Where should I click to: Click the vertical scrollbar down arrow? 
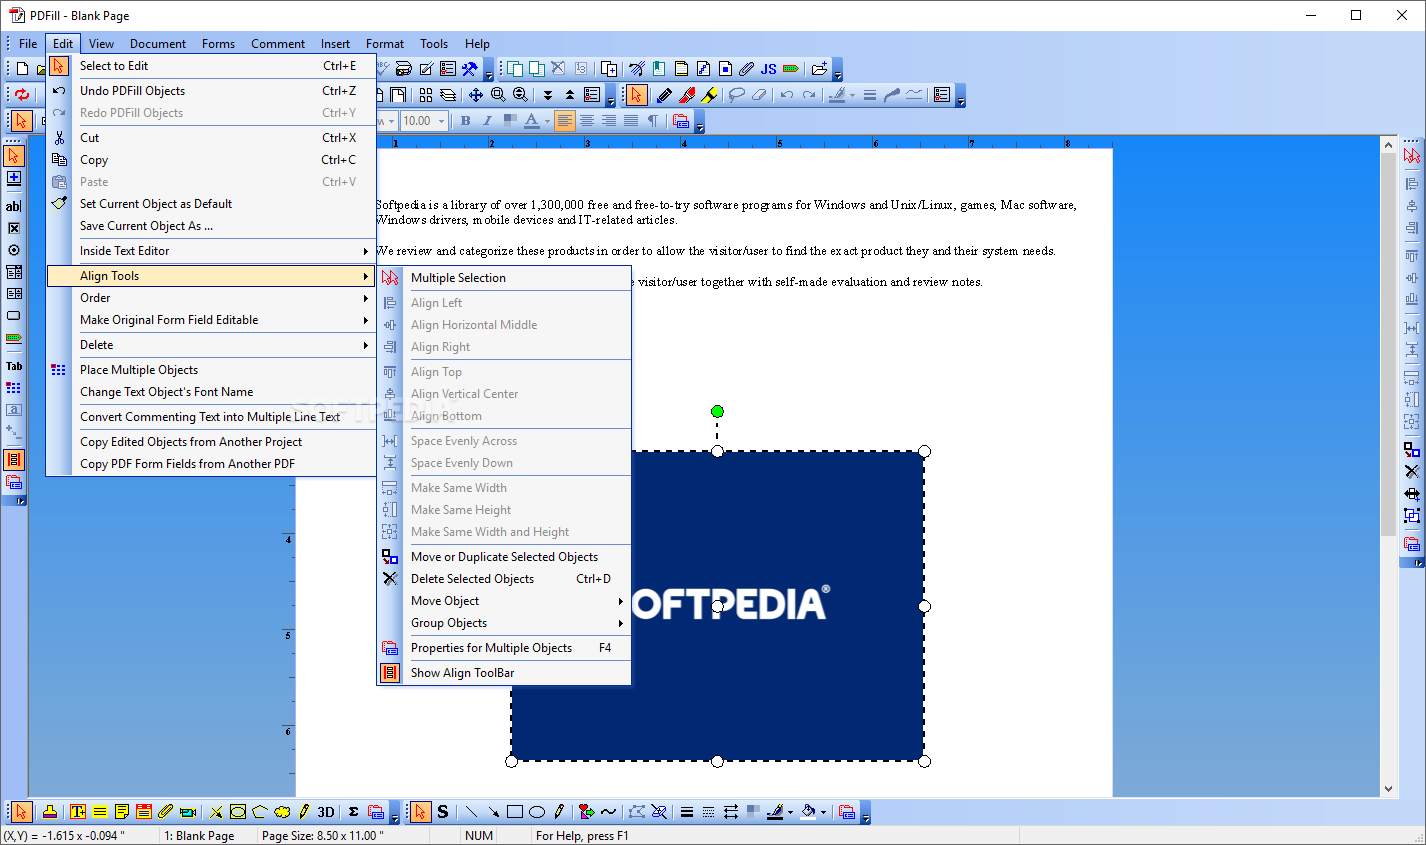click(1388, 789)
